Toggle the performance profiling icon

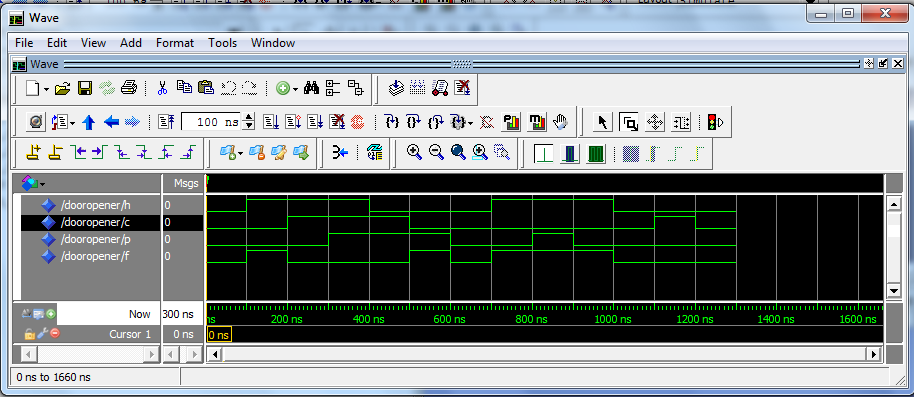pyautogui.click(x=511, y=122)
